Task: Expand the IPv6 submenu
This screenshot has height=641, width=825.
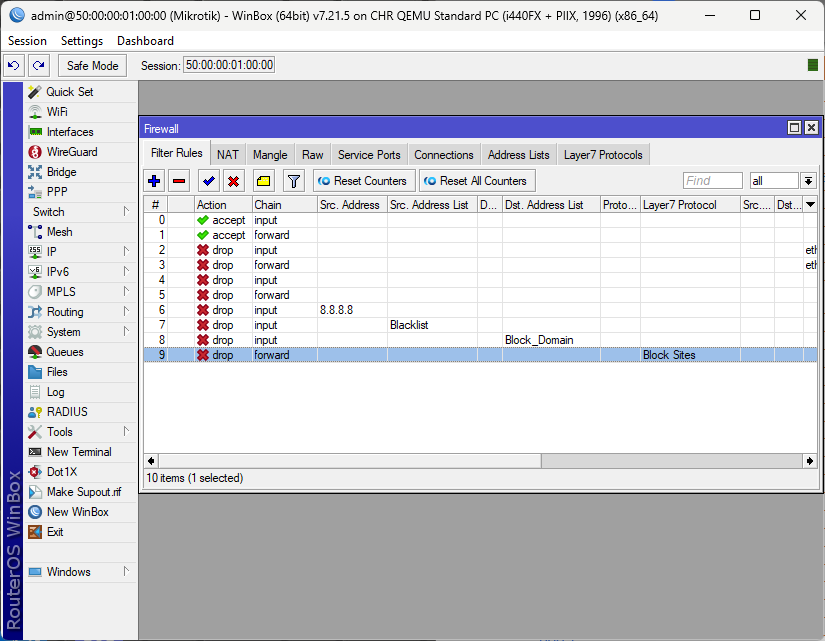Action: 81,272
